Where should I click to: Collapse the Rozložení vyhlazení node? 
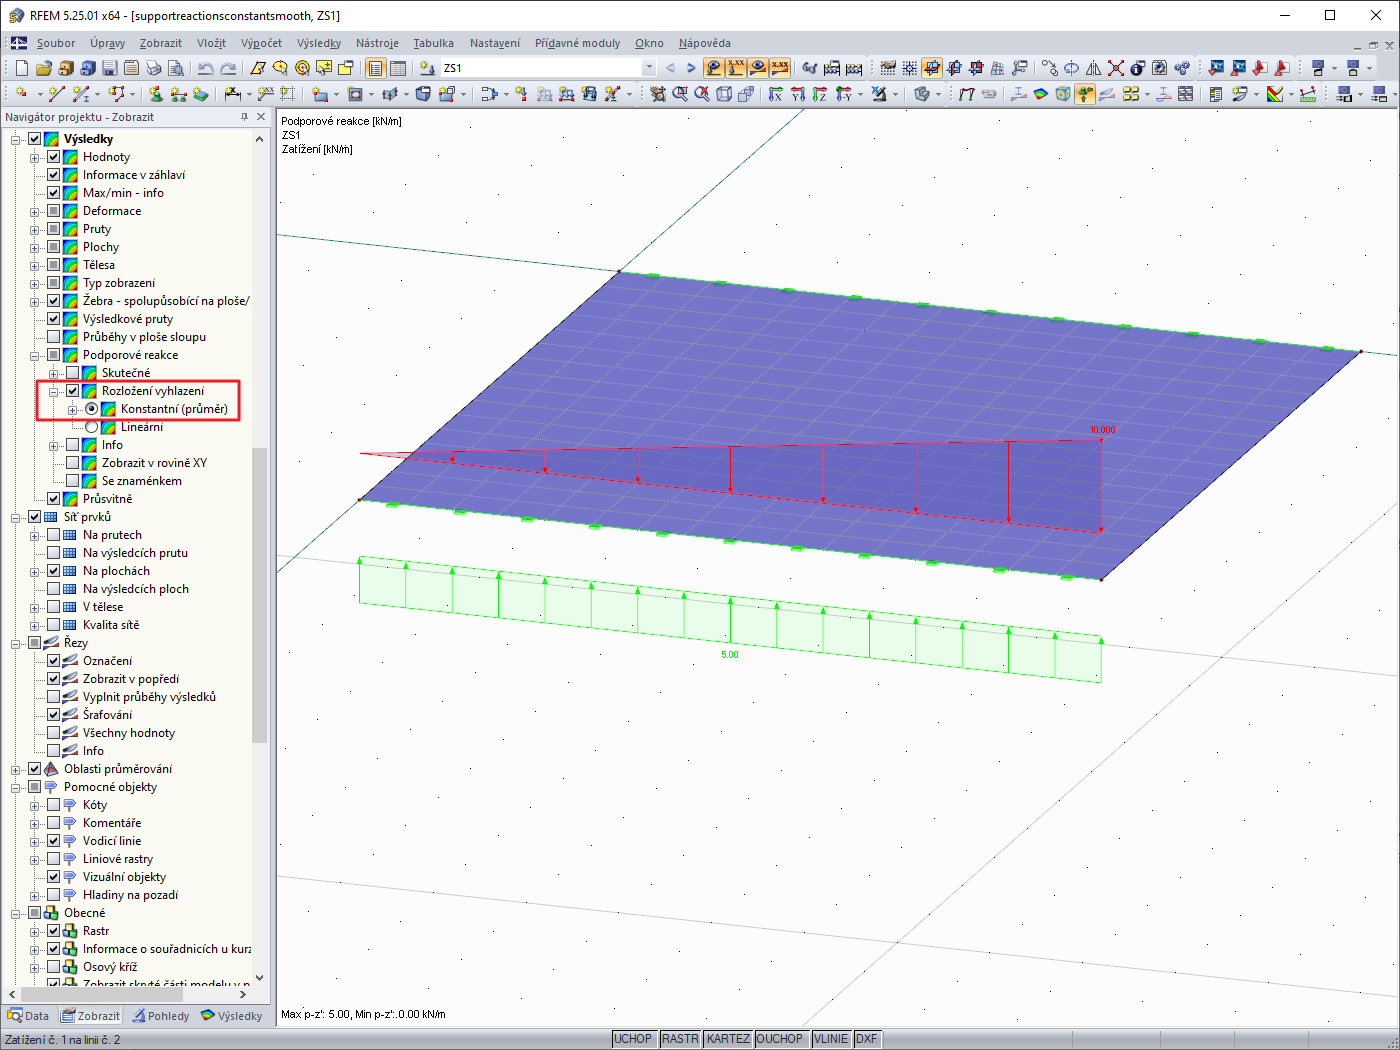[x=54, y=391]
